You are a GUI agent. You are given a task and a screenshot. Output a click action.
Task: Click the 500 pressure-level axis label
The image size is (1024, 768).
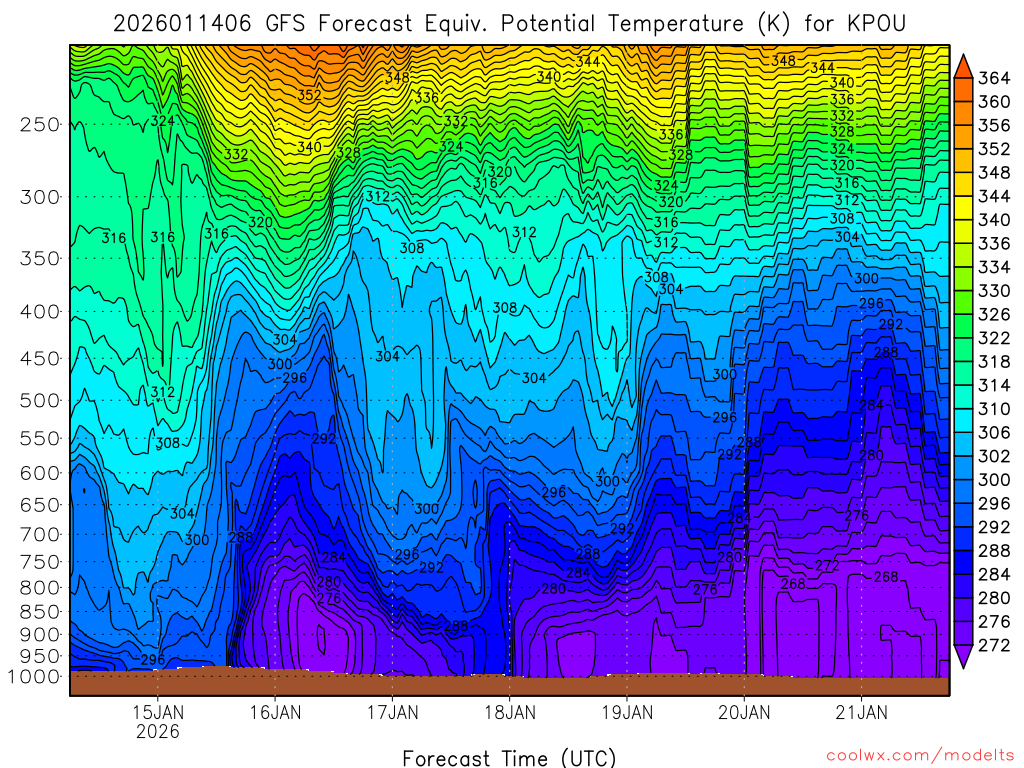[40, 400]
